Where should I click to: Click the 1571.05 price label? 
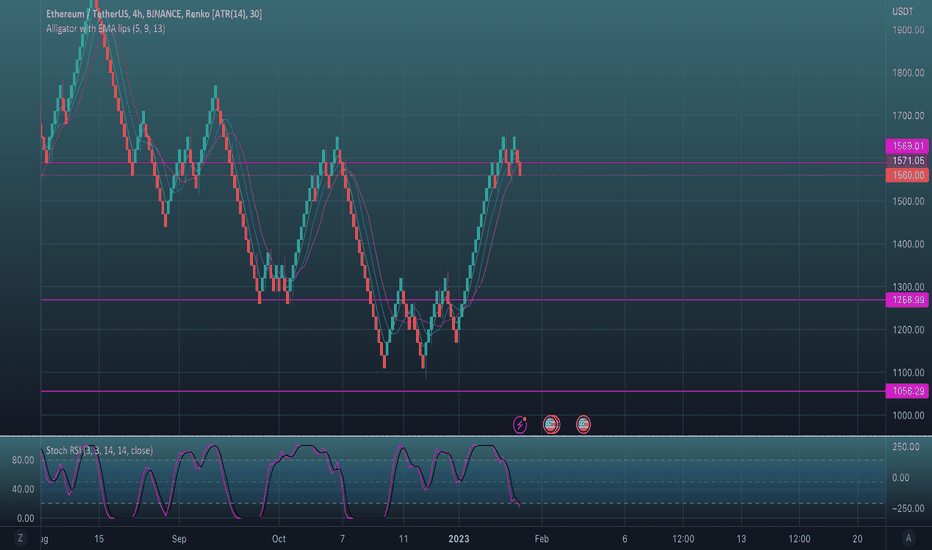pos(908,161)
